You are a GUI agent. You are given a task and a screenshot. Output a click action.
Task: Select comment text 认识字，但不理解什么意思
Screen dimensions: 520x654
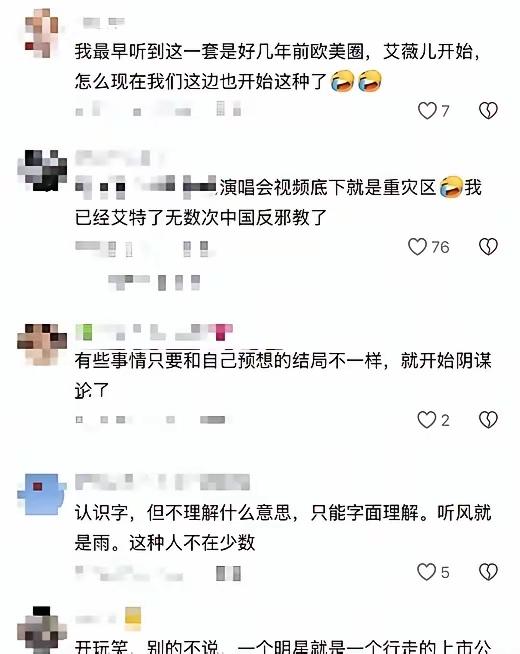point(183,513)
